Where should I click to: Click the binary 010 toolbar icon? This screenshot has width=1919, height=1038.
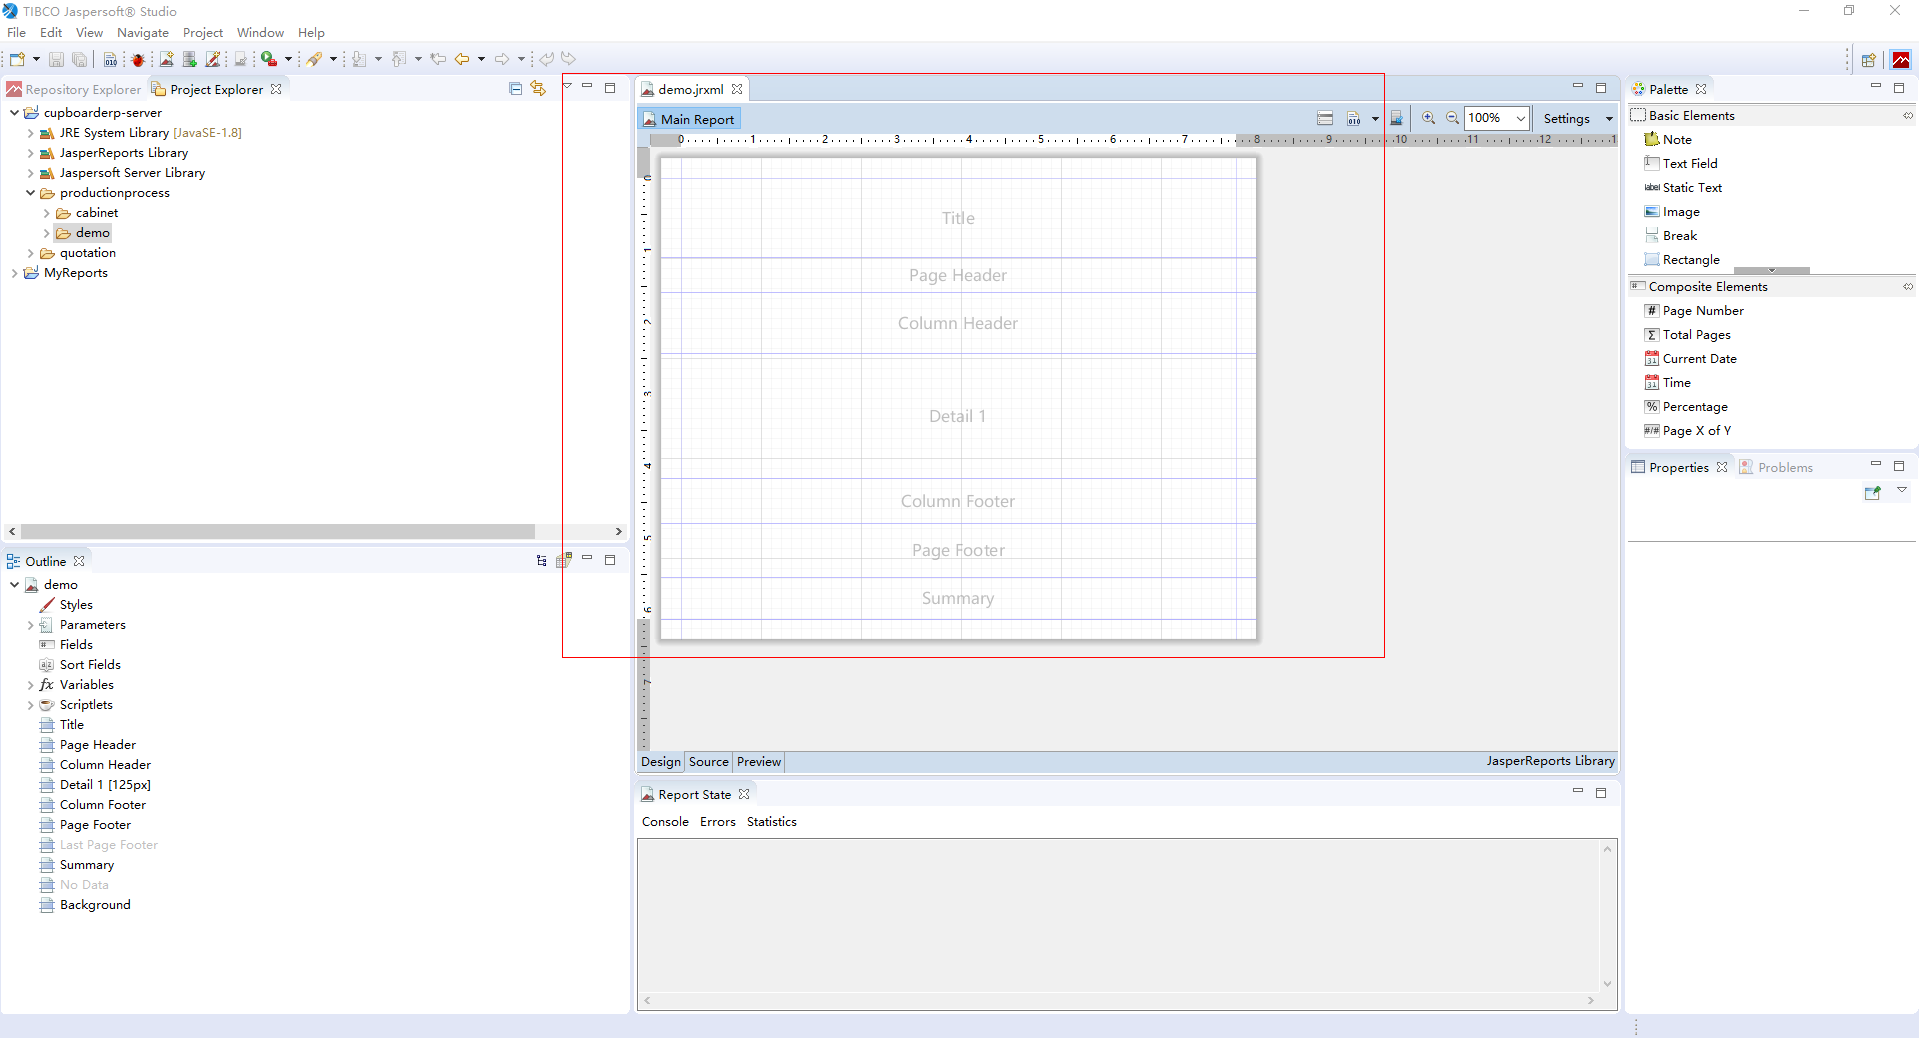(x=111, y=60)
